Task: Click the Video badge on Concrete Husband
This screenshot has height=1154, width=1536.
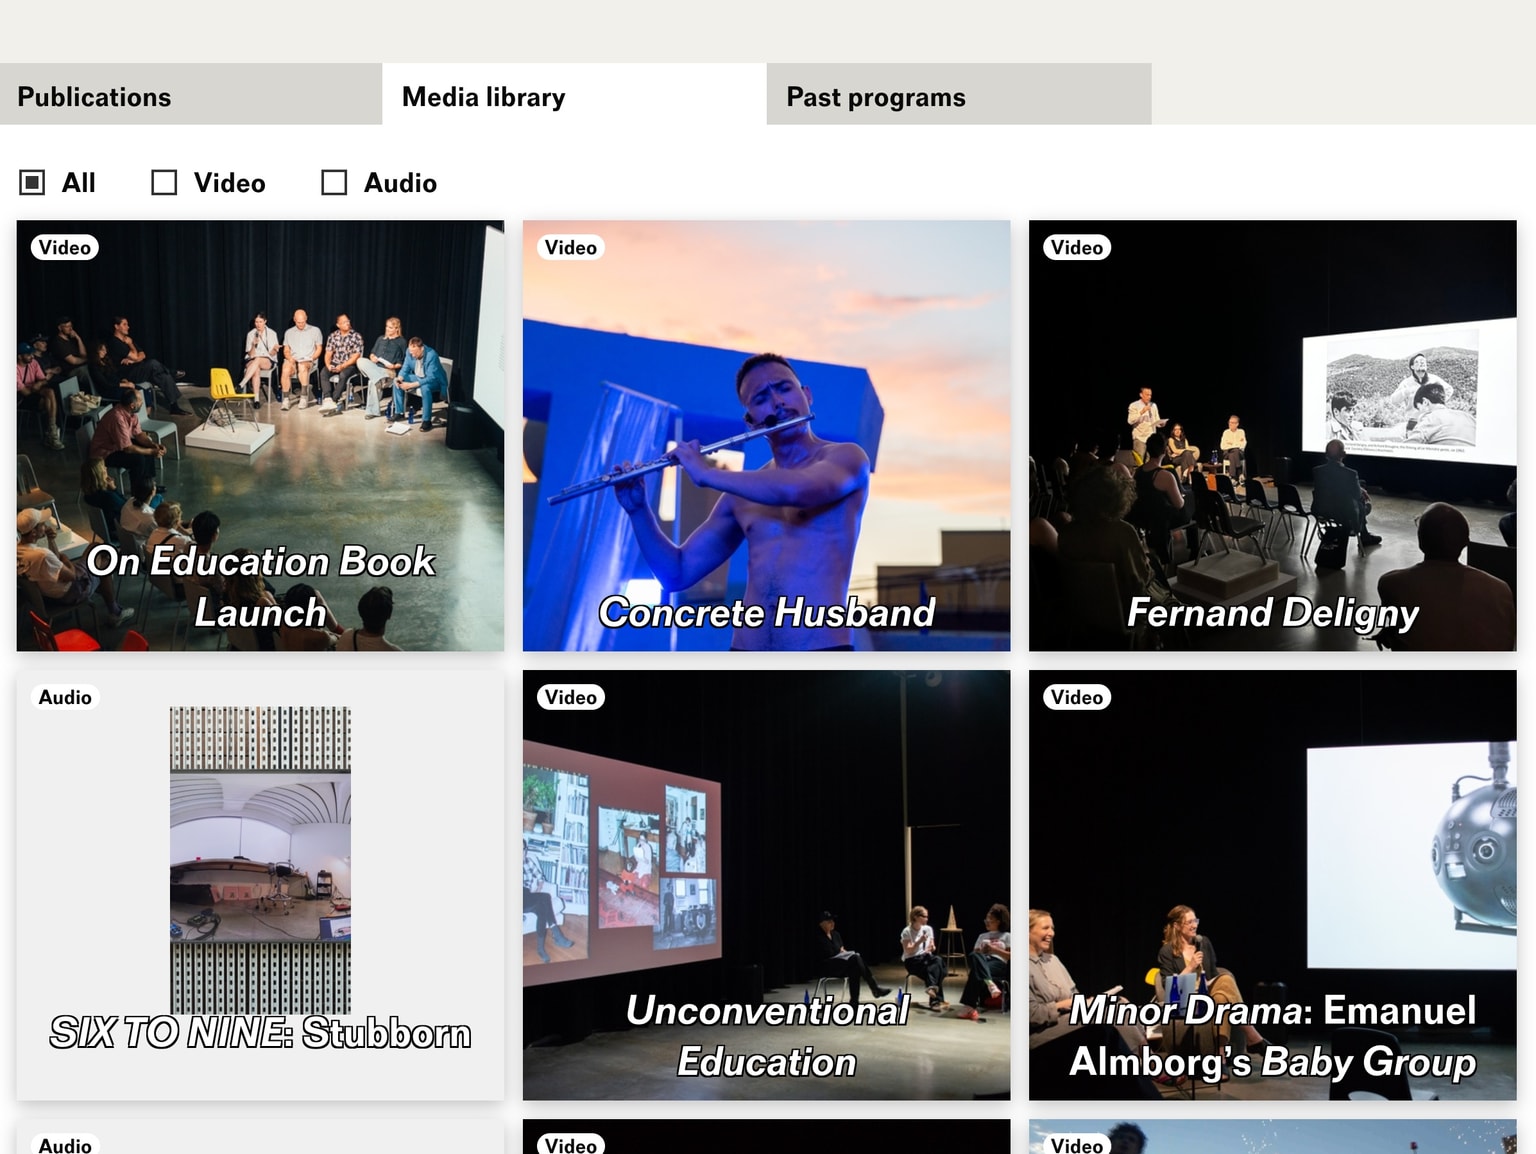Action: click(x=570, y=248)
